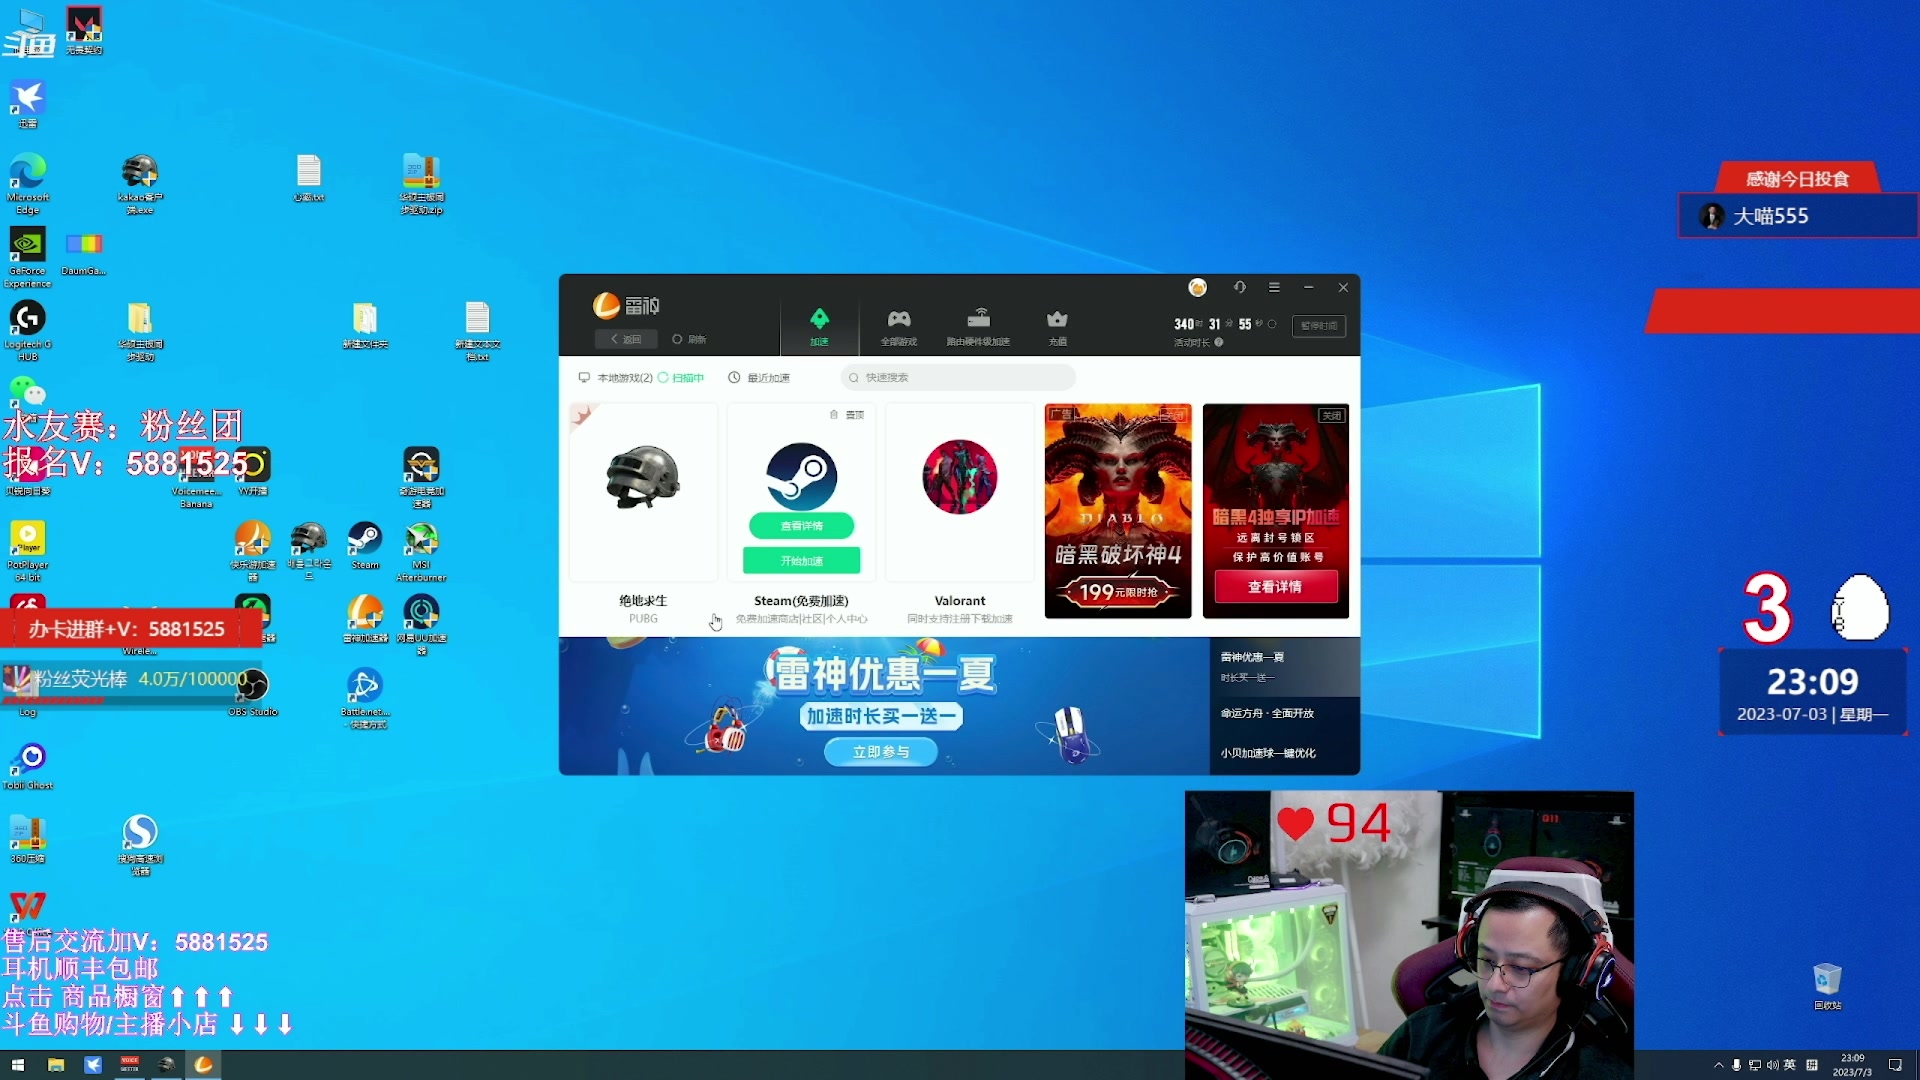Open Microsoft Edge desktop shortcut
Screen dimensions: 1920x1080
[x=27, y=183]
